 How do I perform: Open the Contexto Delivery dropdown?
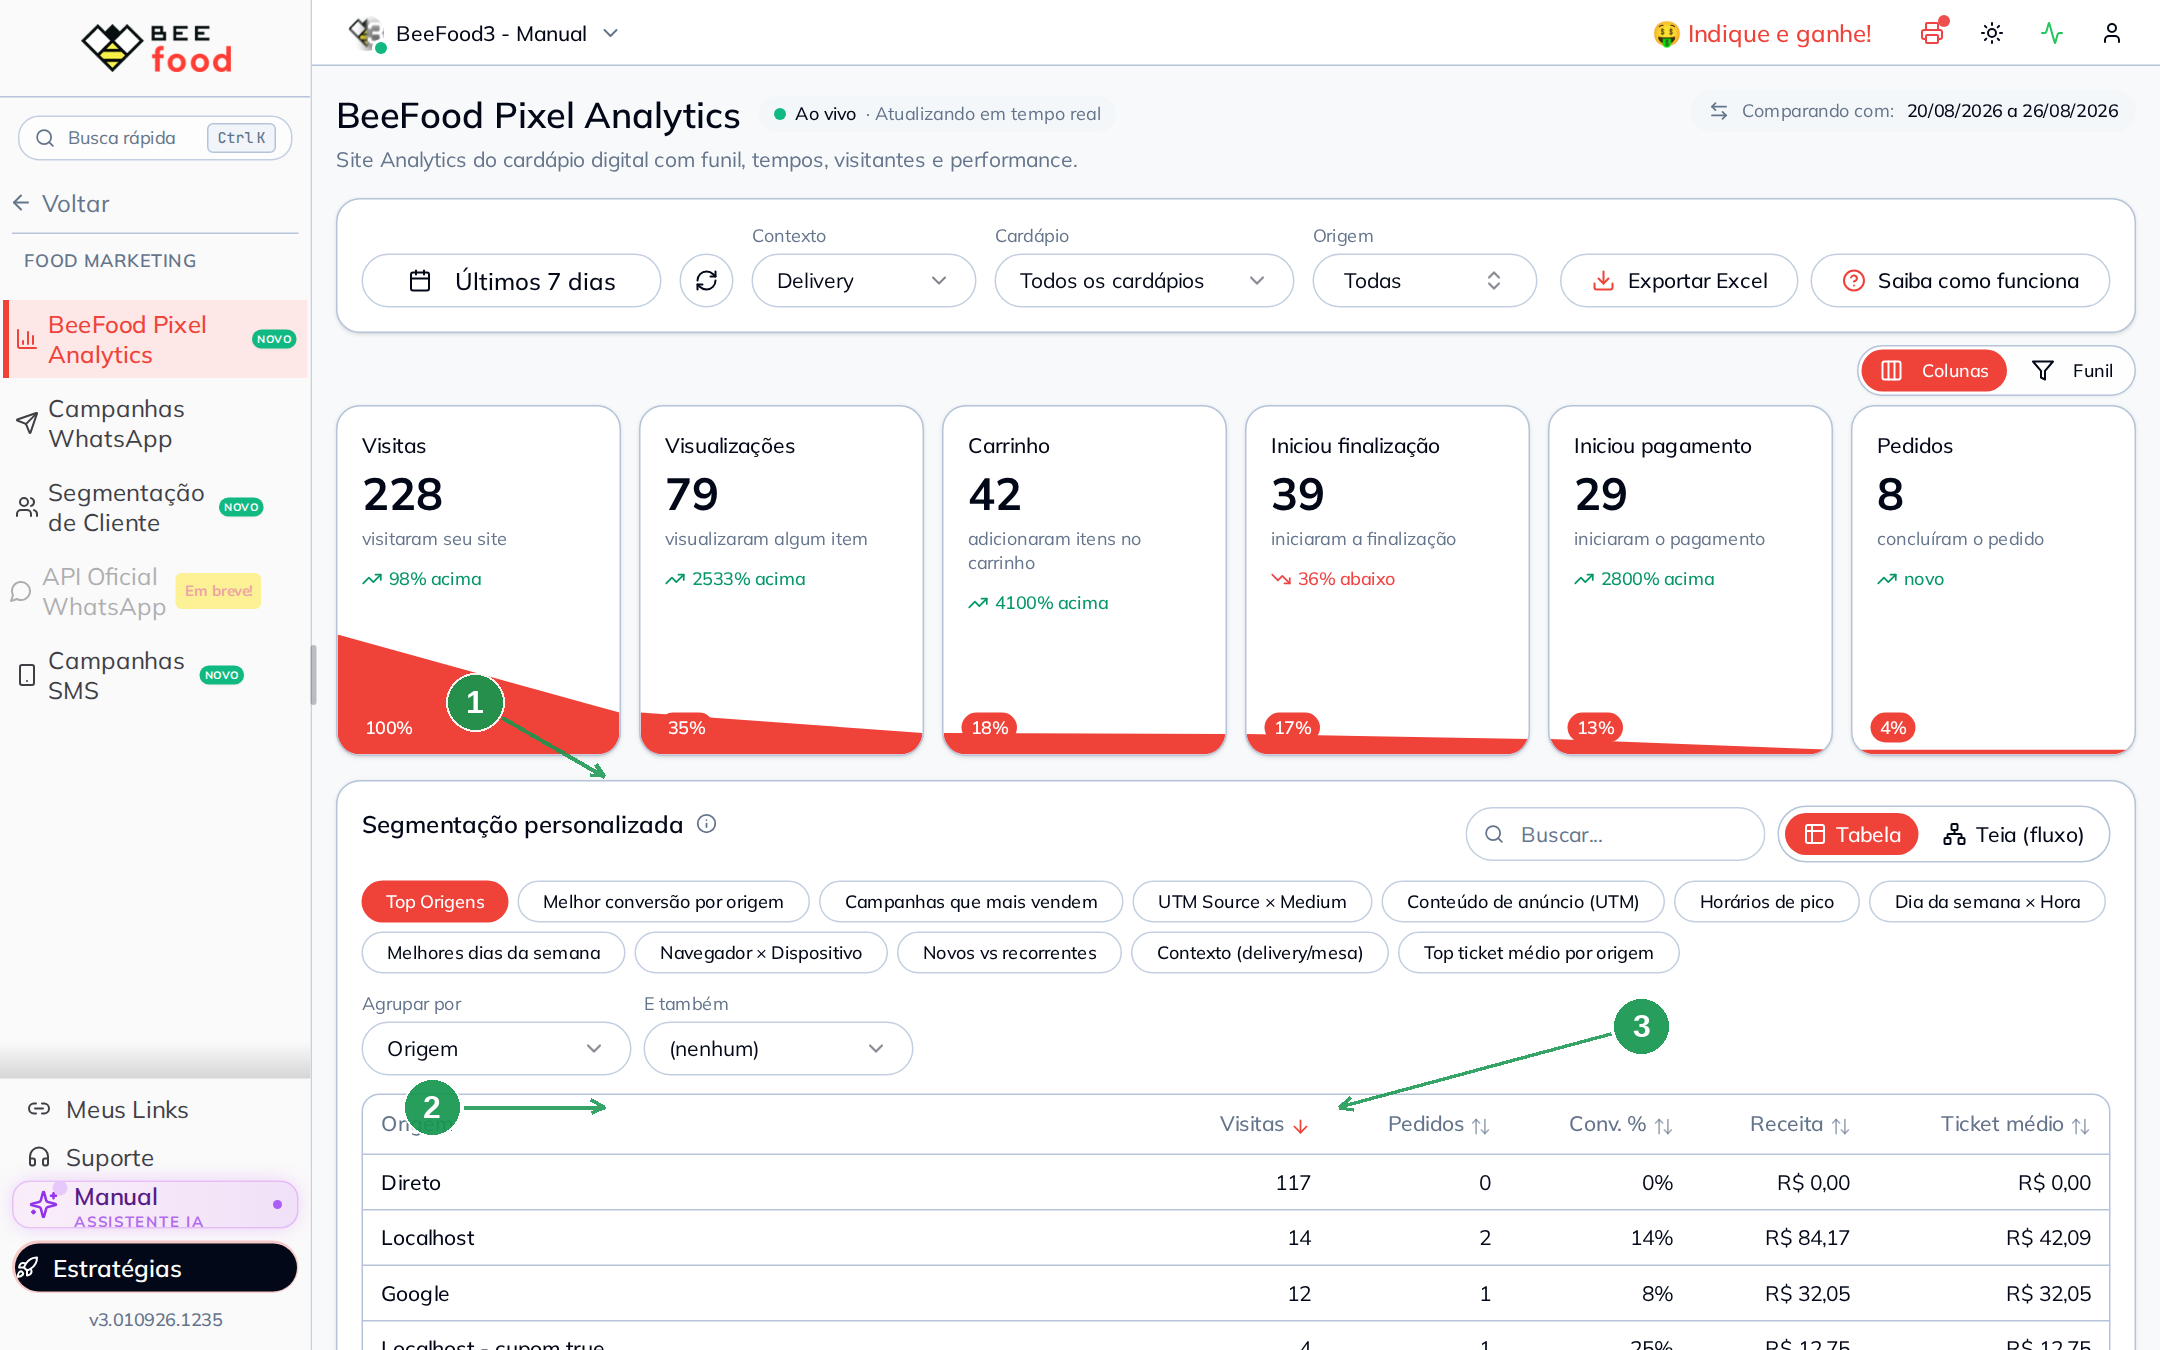863,281
